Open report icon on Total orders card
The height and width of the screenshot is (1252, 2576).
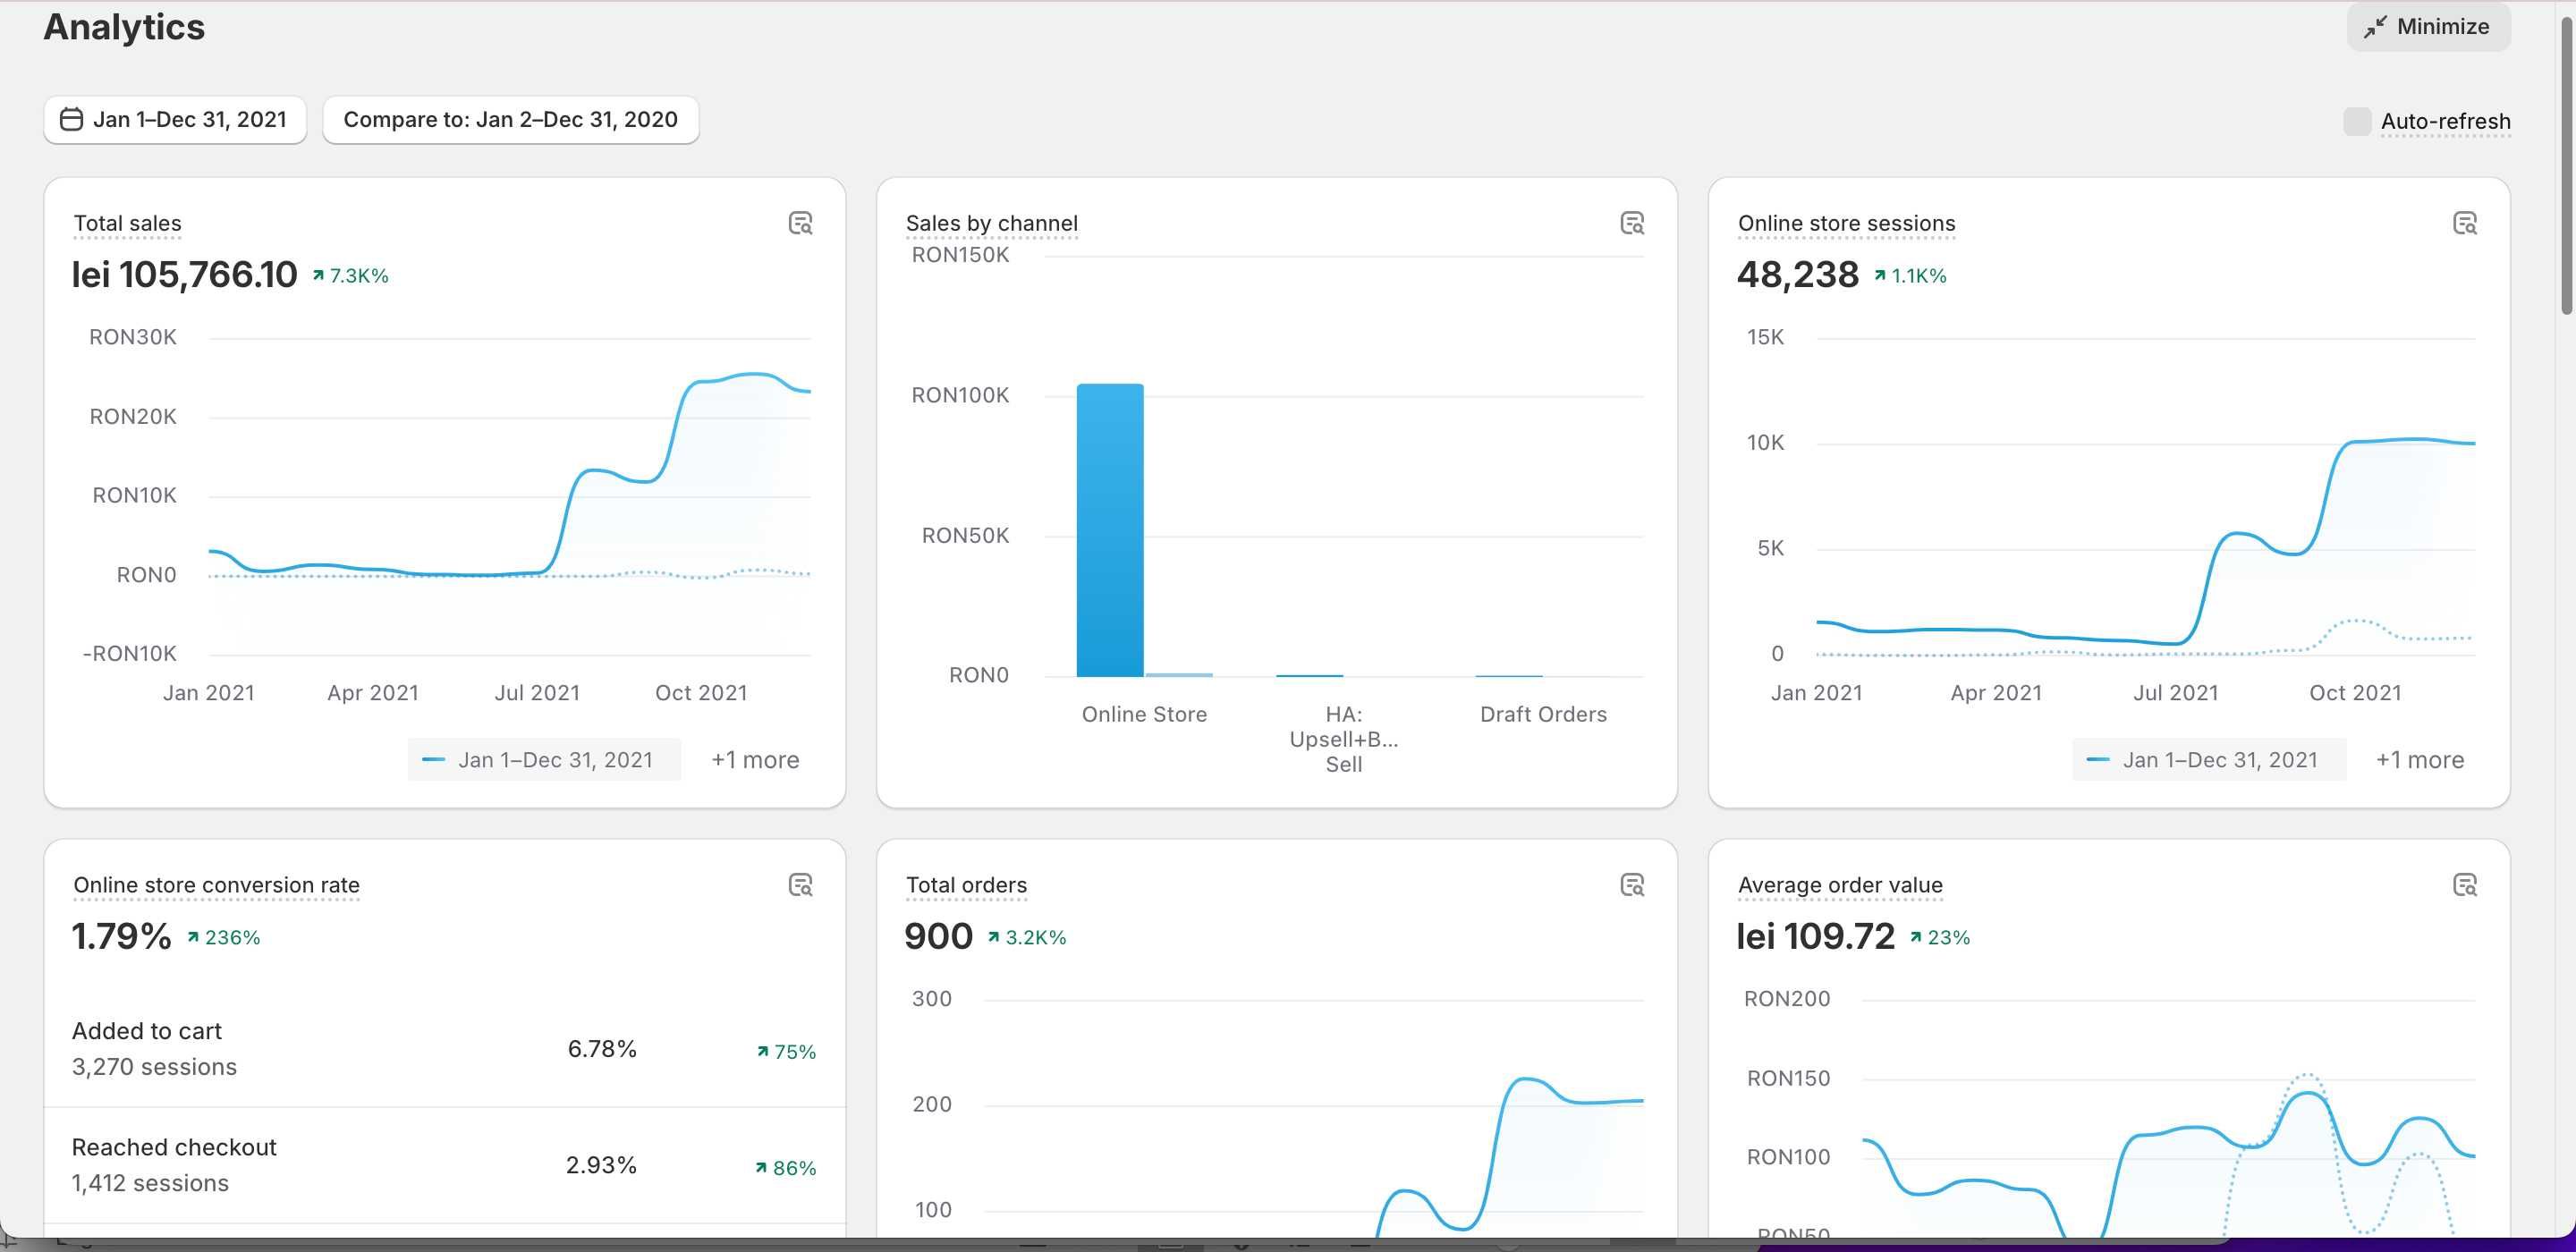click(x=1632, y=885)
